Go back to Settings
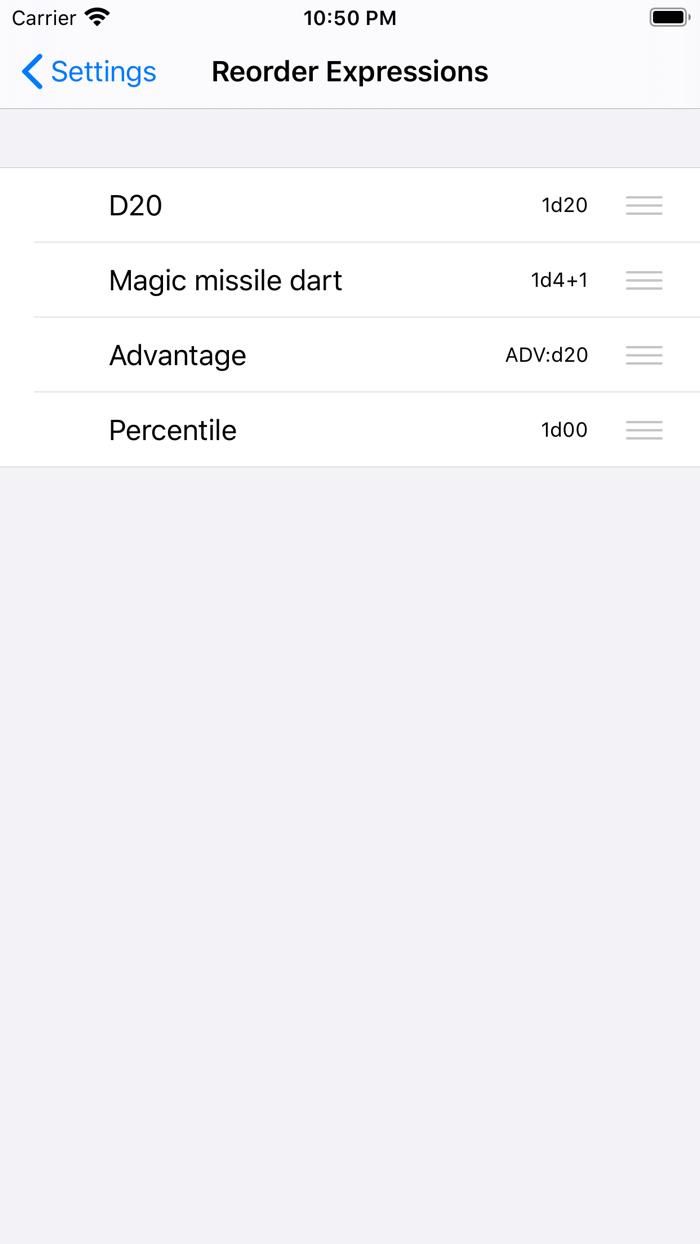700x1244 pixels. point(88,71)
